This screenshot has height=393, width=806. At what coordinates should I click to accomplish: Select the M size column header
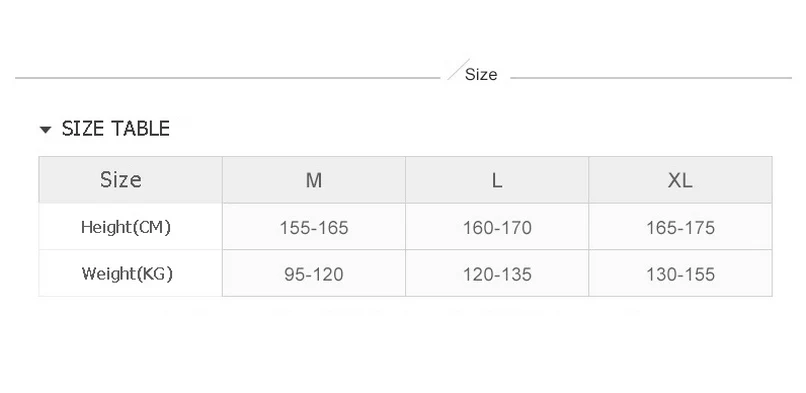click(314, 180)
